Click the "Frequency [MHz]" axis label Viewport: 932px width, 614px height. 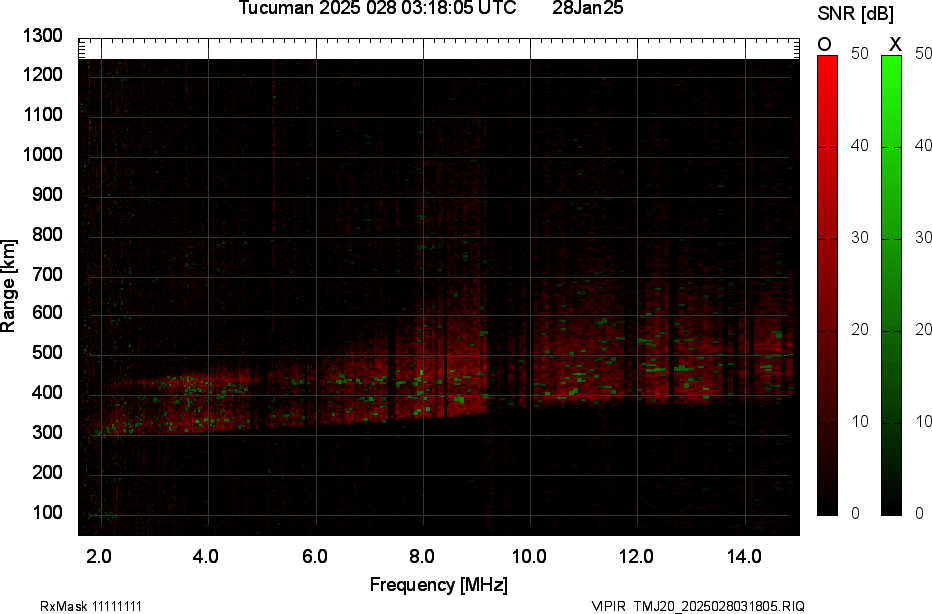coord(438,584)
